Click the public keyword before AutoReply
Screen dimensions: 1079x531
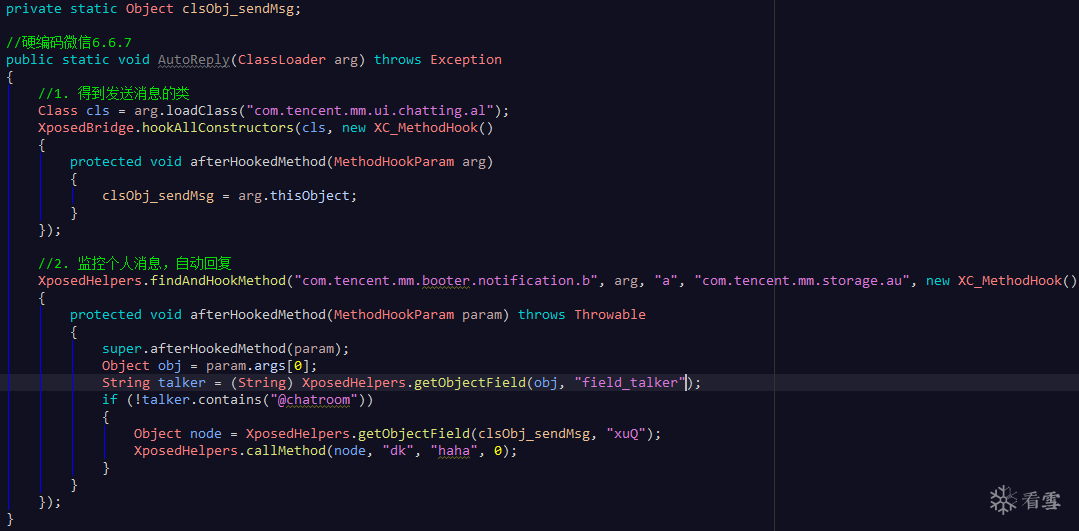click(x=30, y=60)
